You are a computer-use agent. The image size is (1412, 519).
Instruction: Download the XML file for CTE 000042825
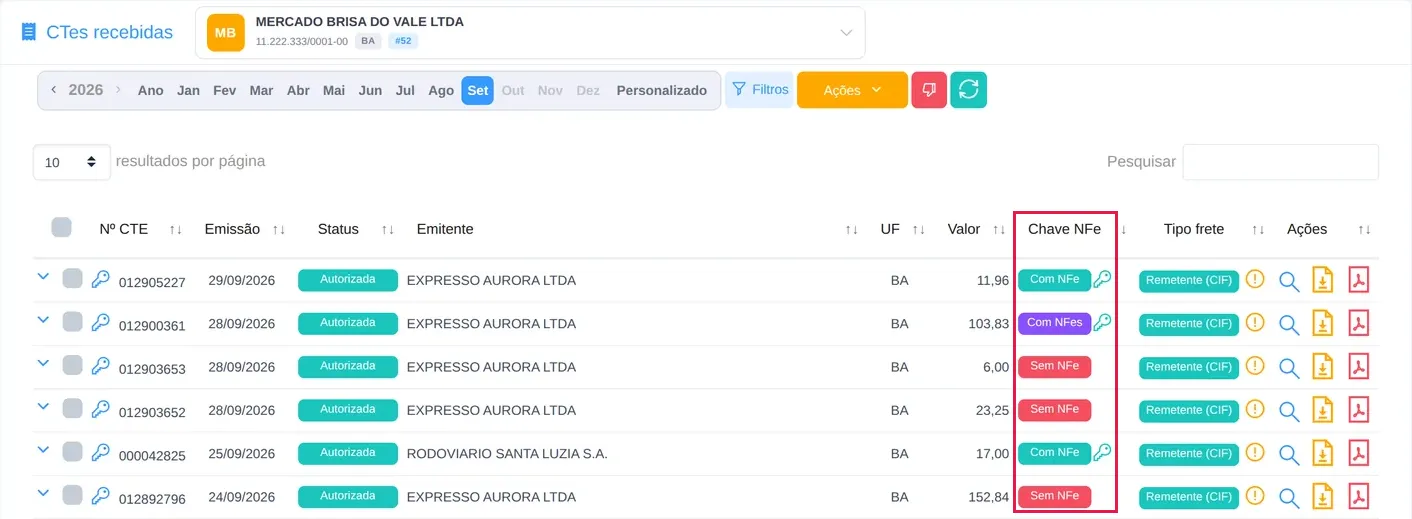(x=1323, y=453)
